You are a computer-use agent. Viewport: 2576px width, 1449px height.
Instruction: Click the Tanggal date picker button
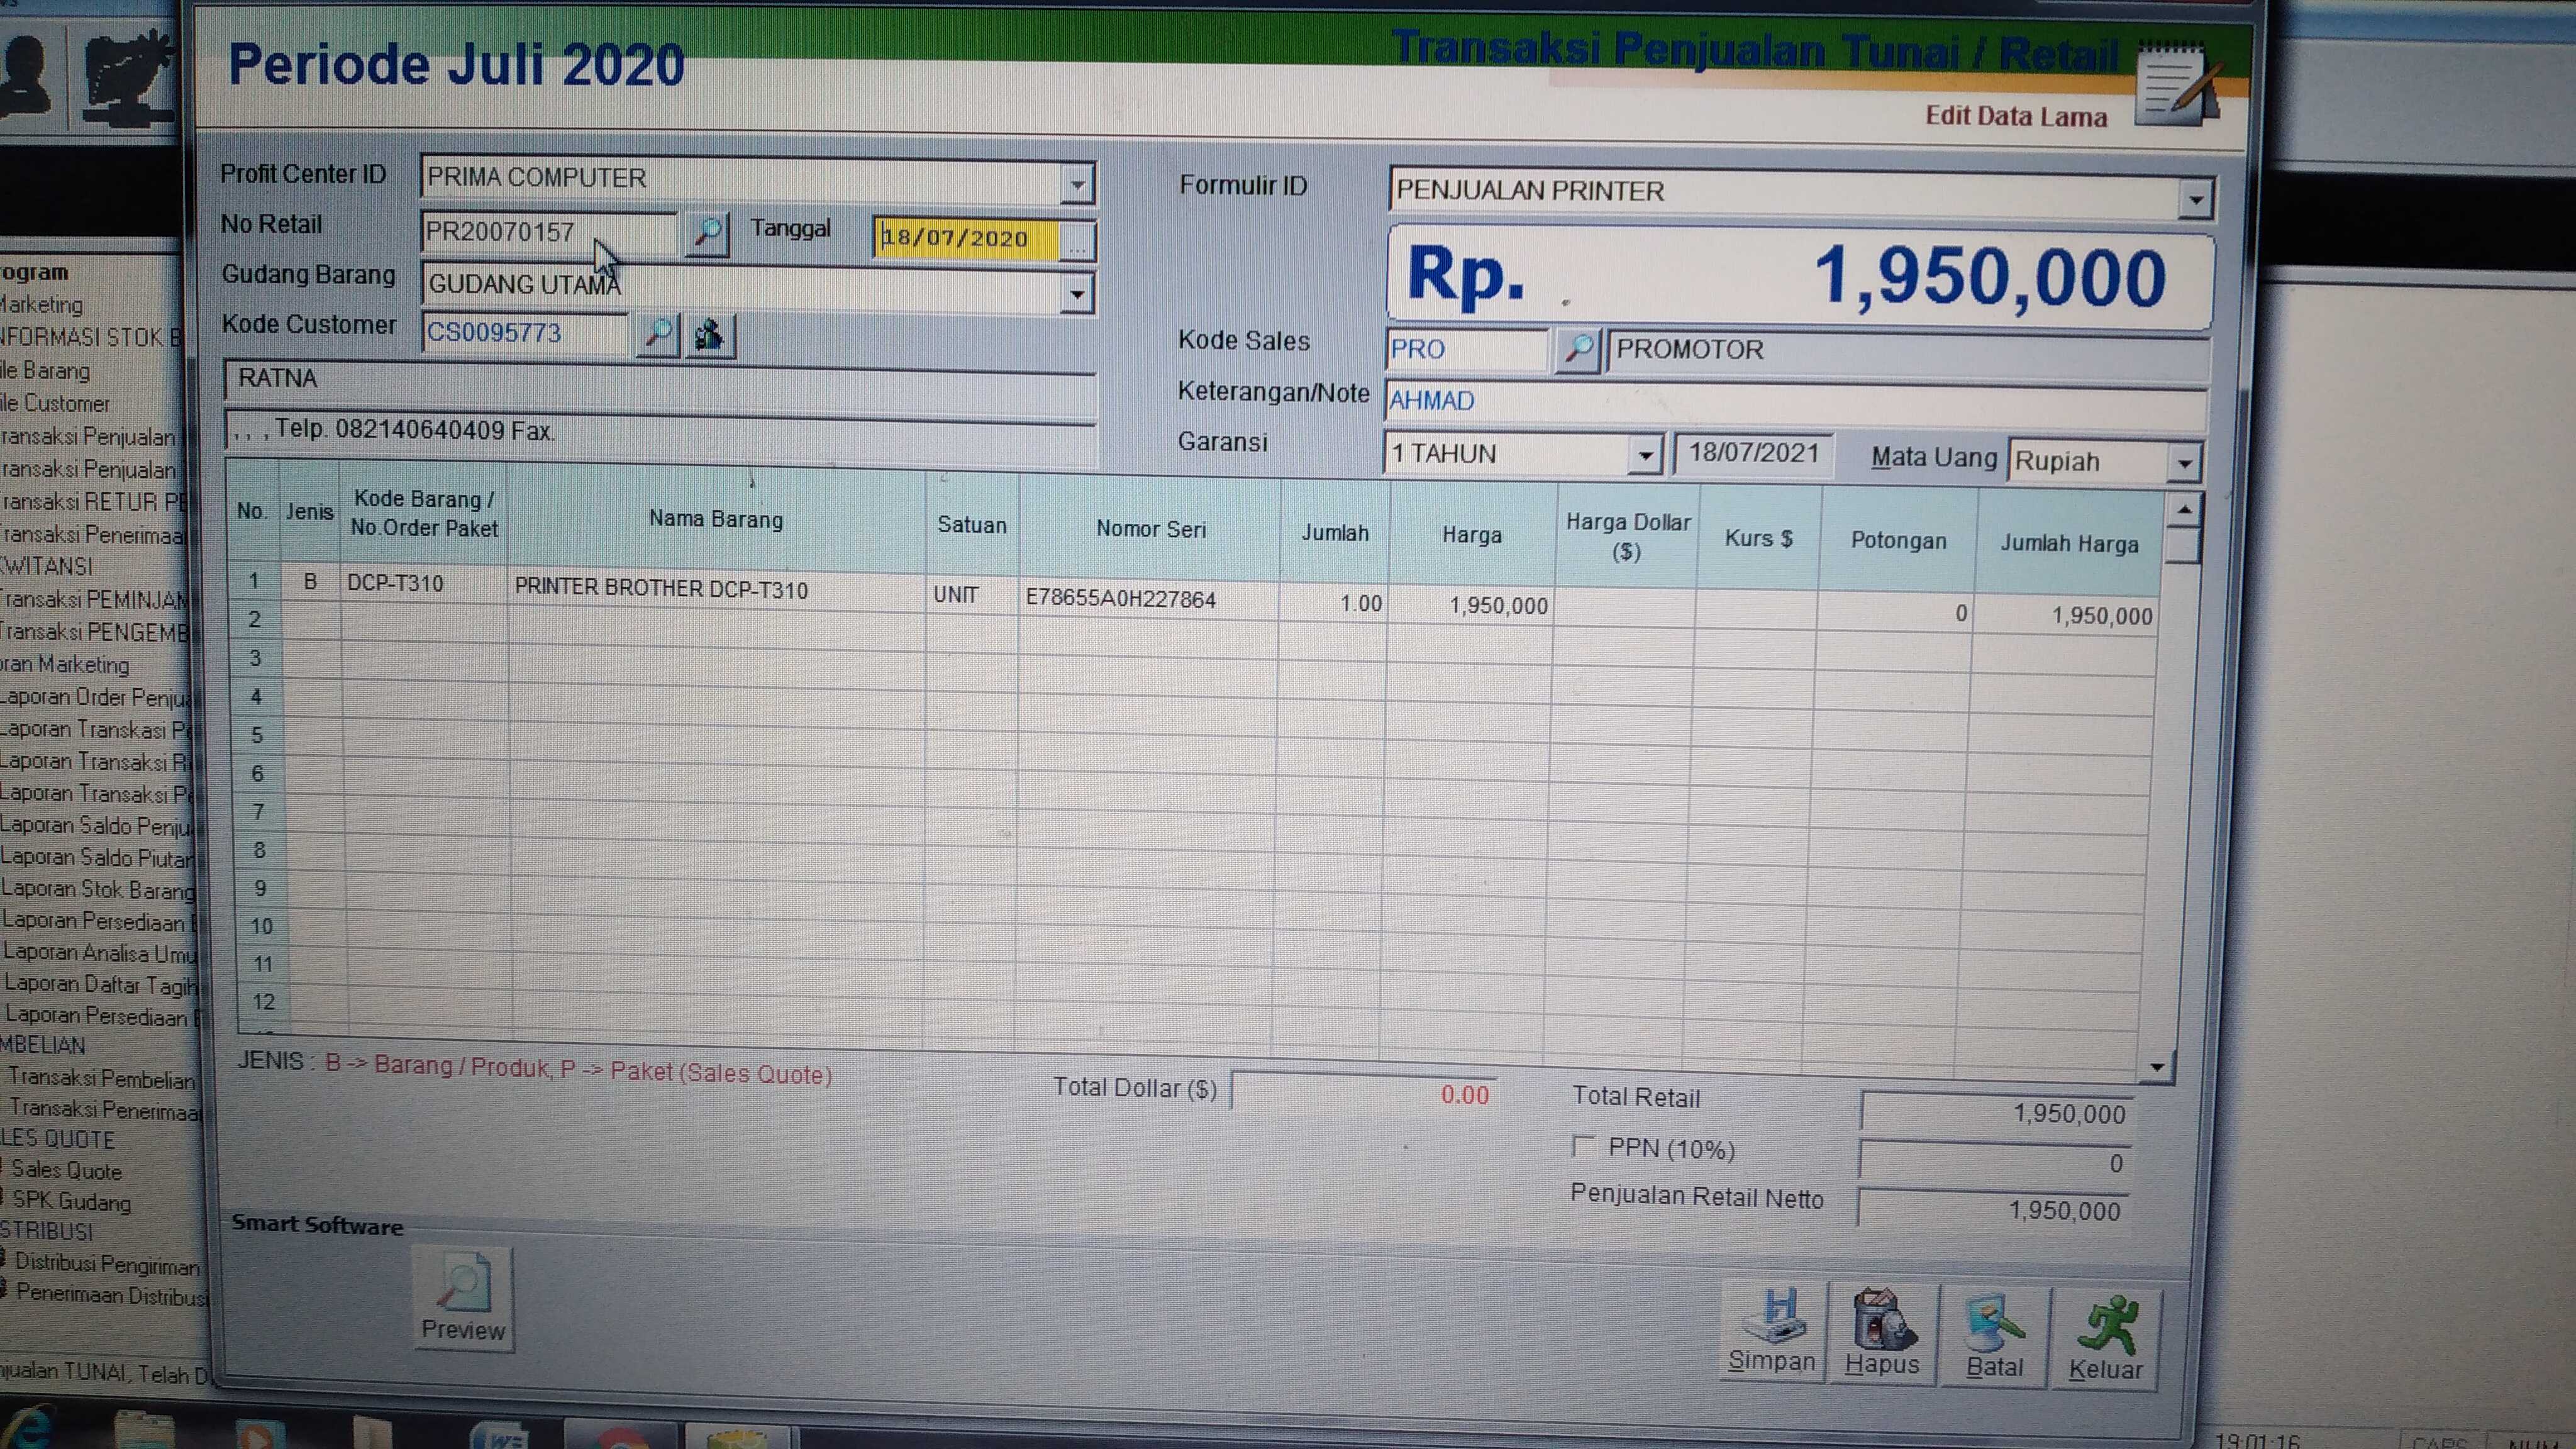point(1077,242)
